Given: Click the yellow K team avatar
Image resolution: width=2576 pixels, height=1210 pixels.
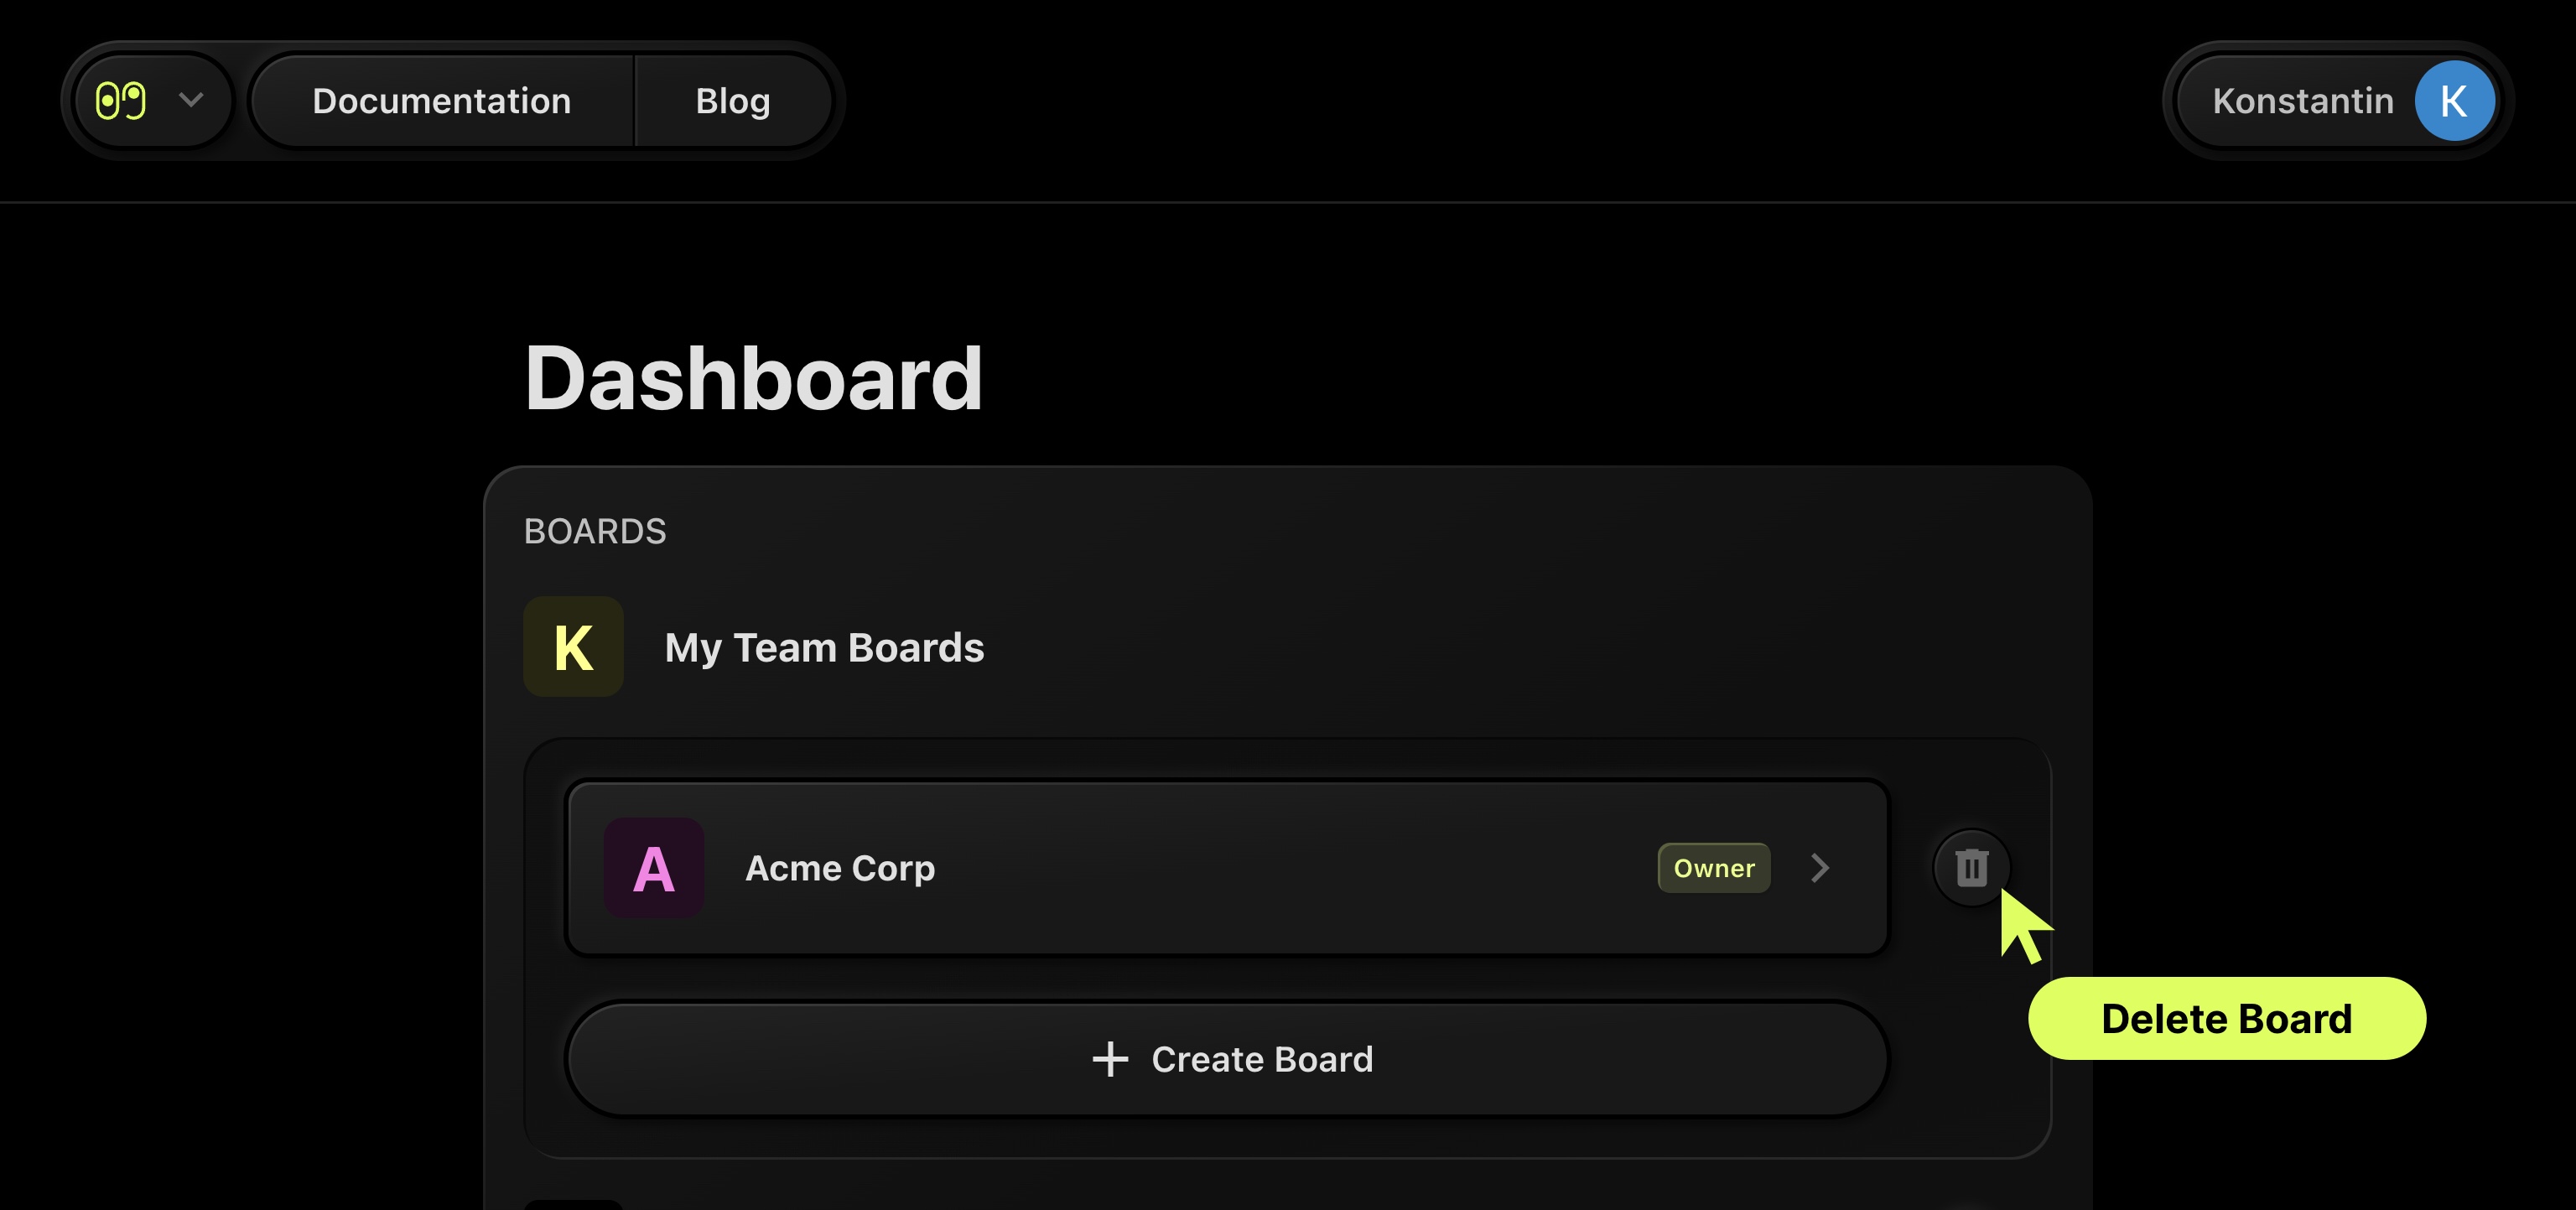Looking at the screenshot, I should point(573,647).
